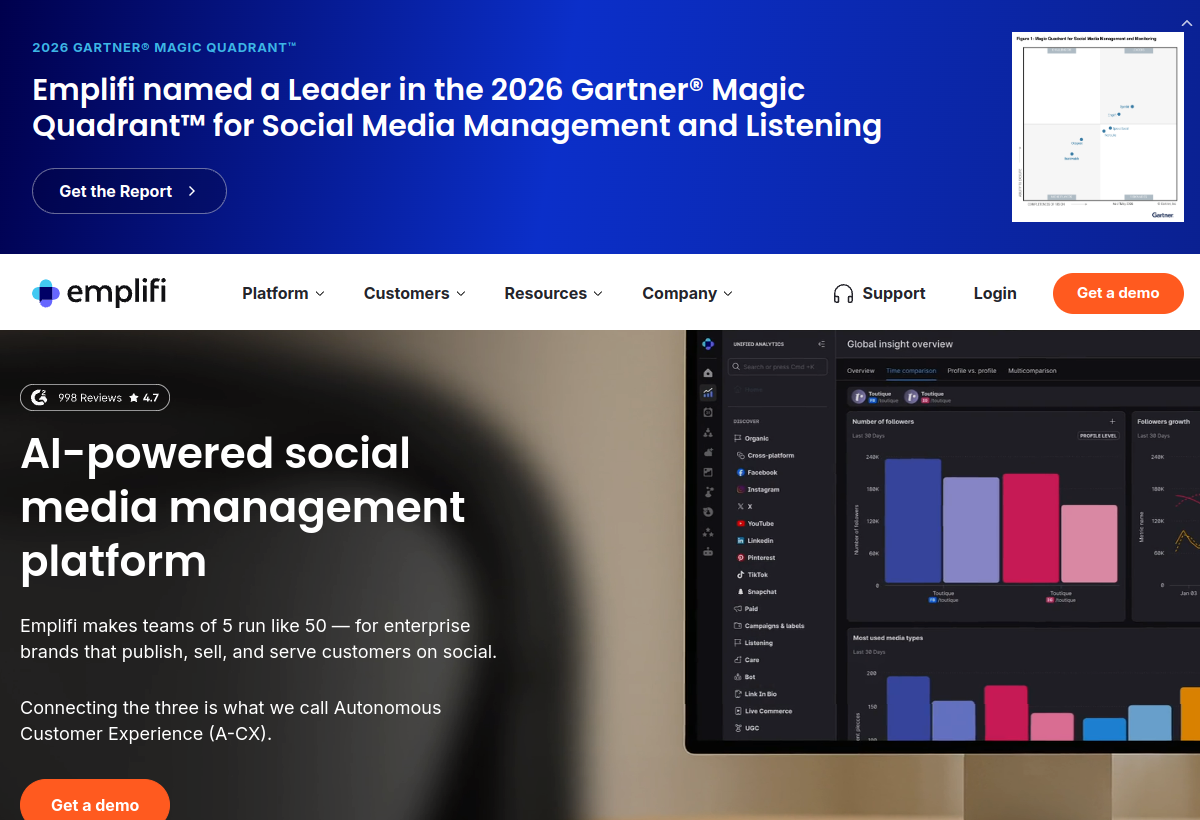Click the TikTok icon in the dashboard sidebar

click(740, 574)
